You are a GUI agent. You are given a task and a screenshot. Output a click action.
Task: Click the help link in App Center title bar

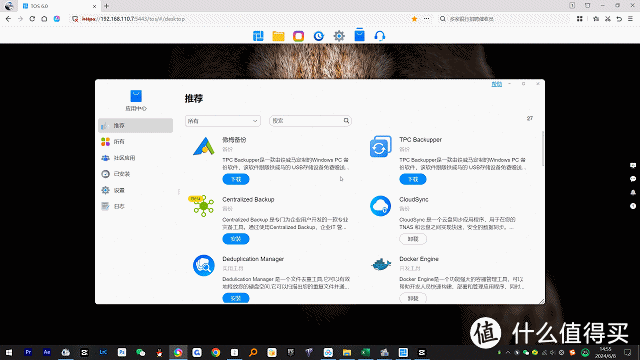point(496,84)
